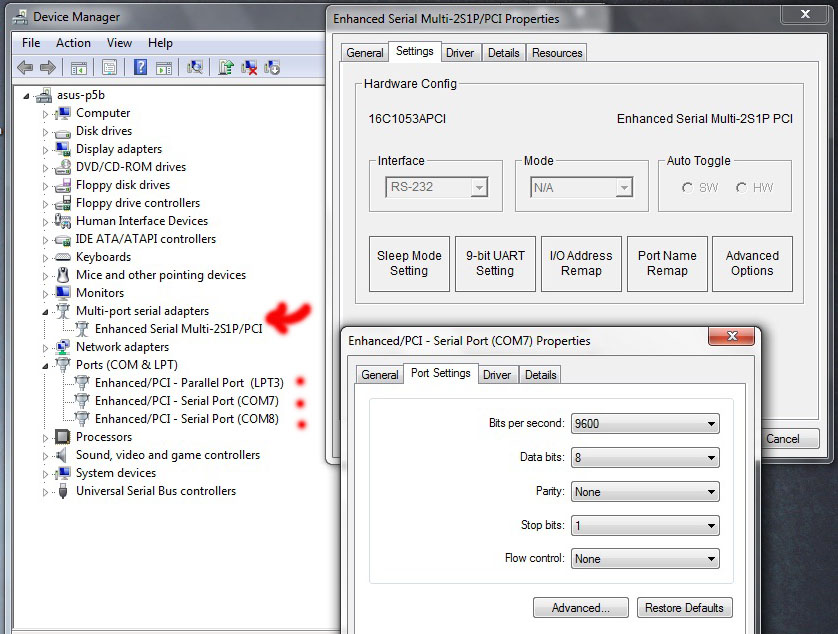
Task: Click the Help icon in toolbar
Action: click(141, 67)
